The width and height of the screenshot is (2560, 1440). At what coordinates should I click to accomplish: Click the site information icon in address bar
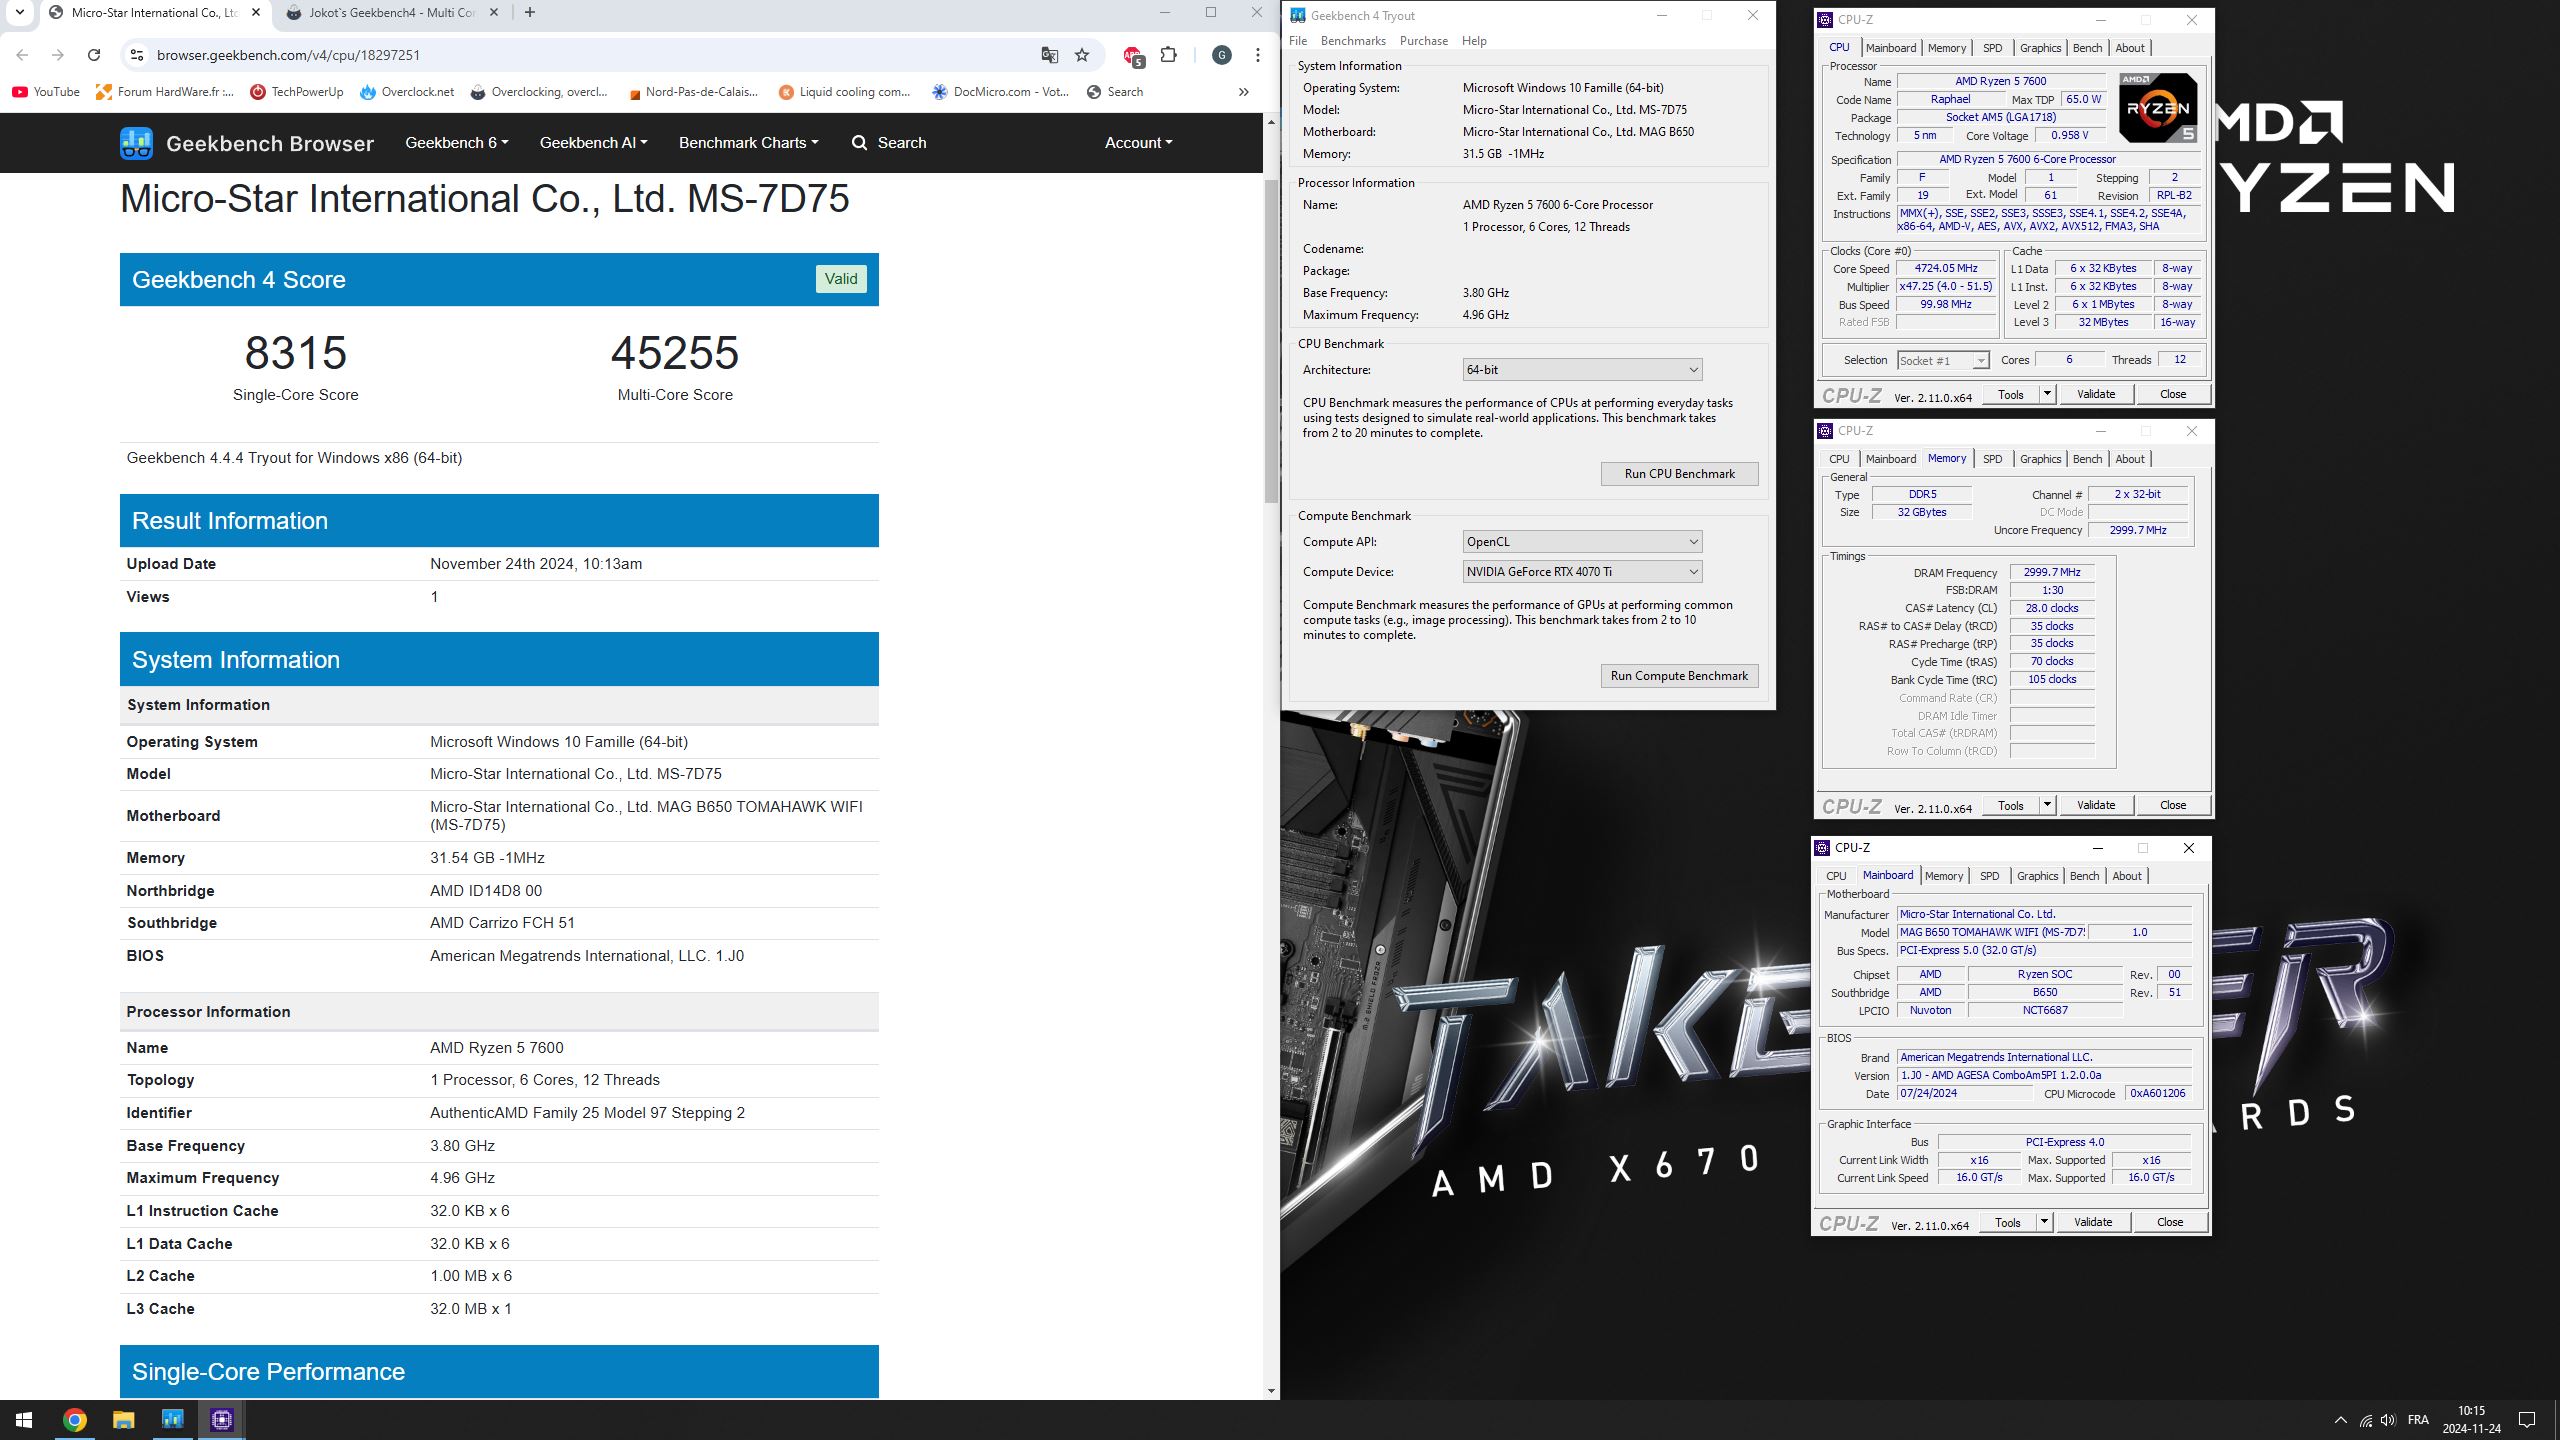coord(137,55)
